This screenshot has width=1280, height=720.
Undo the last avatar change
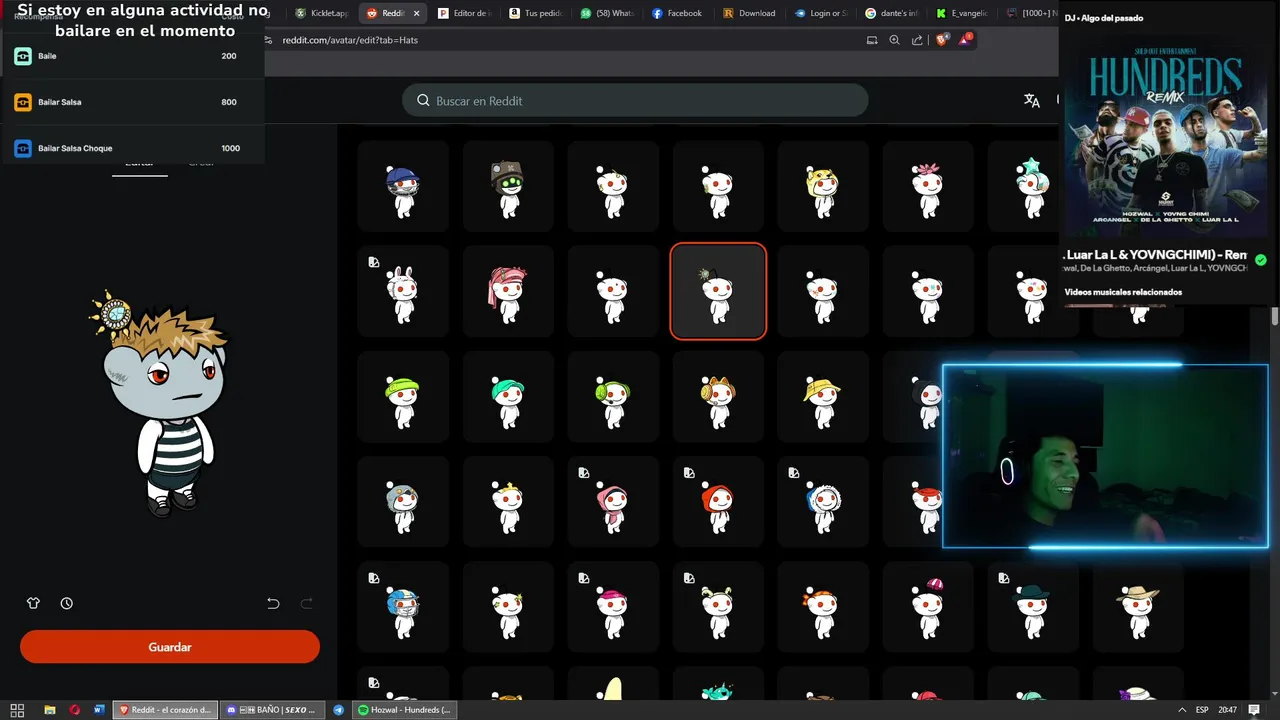(273, 603)
